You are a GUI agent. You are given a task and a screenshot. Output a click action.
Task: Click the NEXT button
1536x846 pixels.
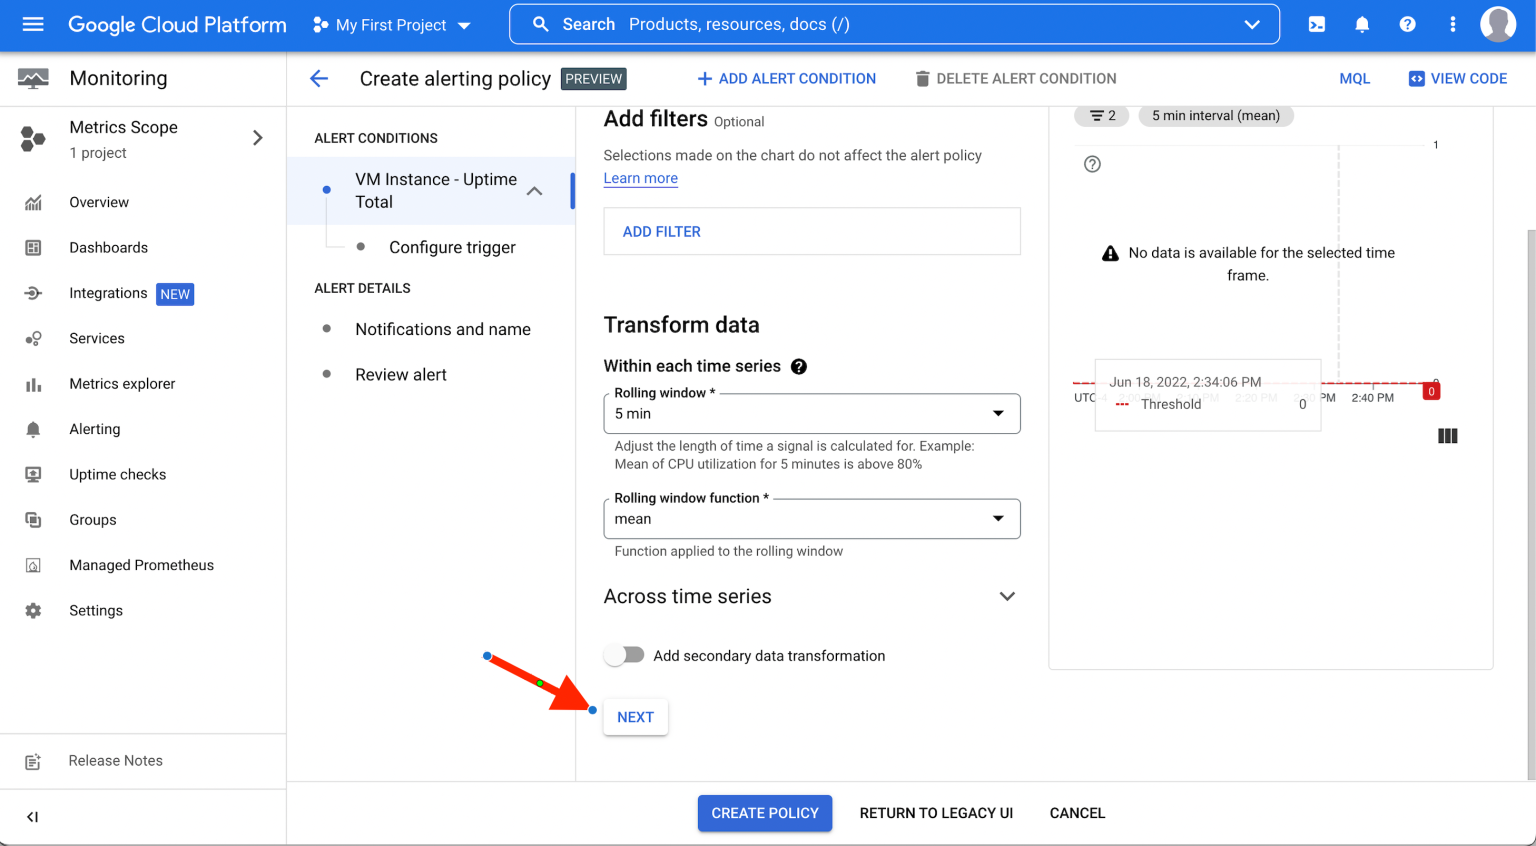[635, 717]
